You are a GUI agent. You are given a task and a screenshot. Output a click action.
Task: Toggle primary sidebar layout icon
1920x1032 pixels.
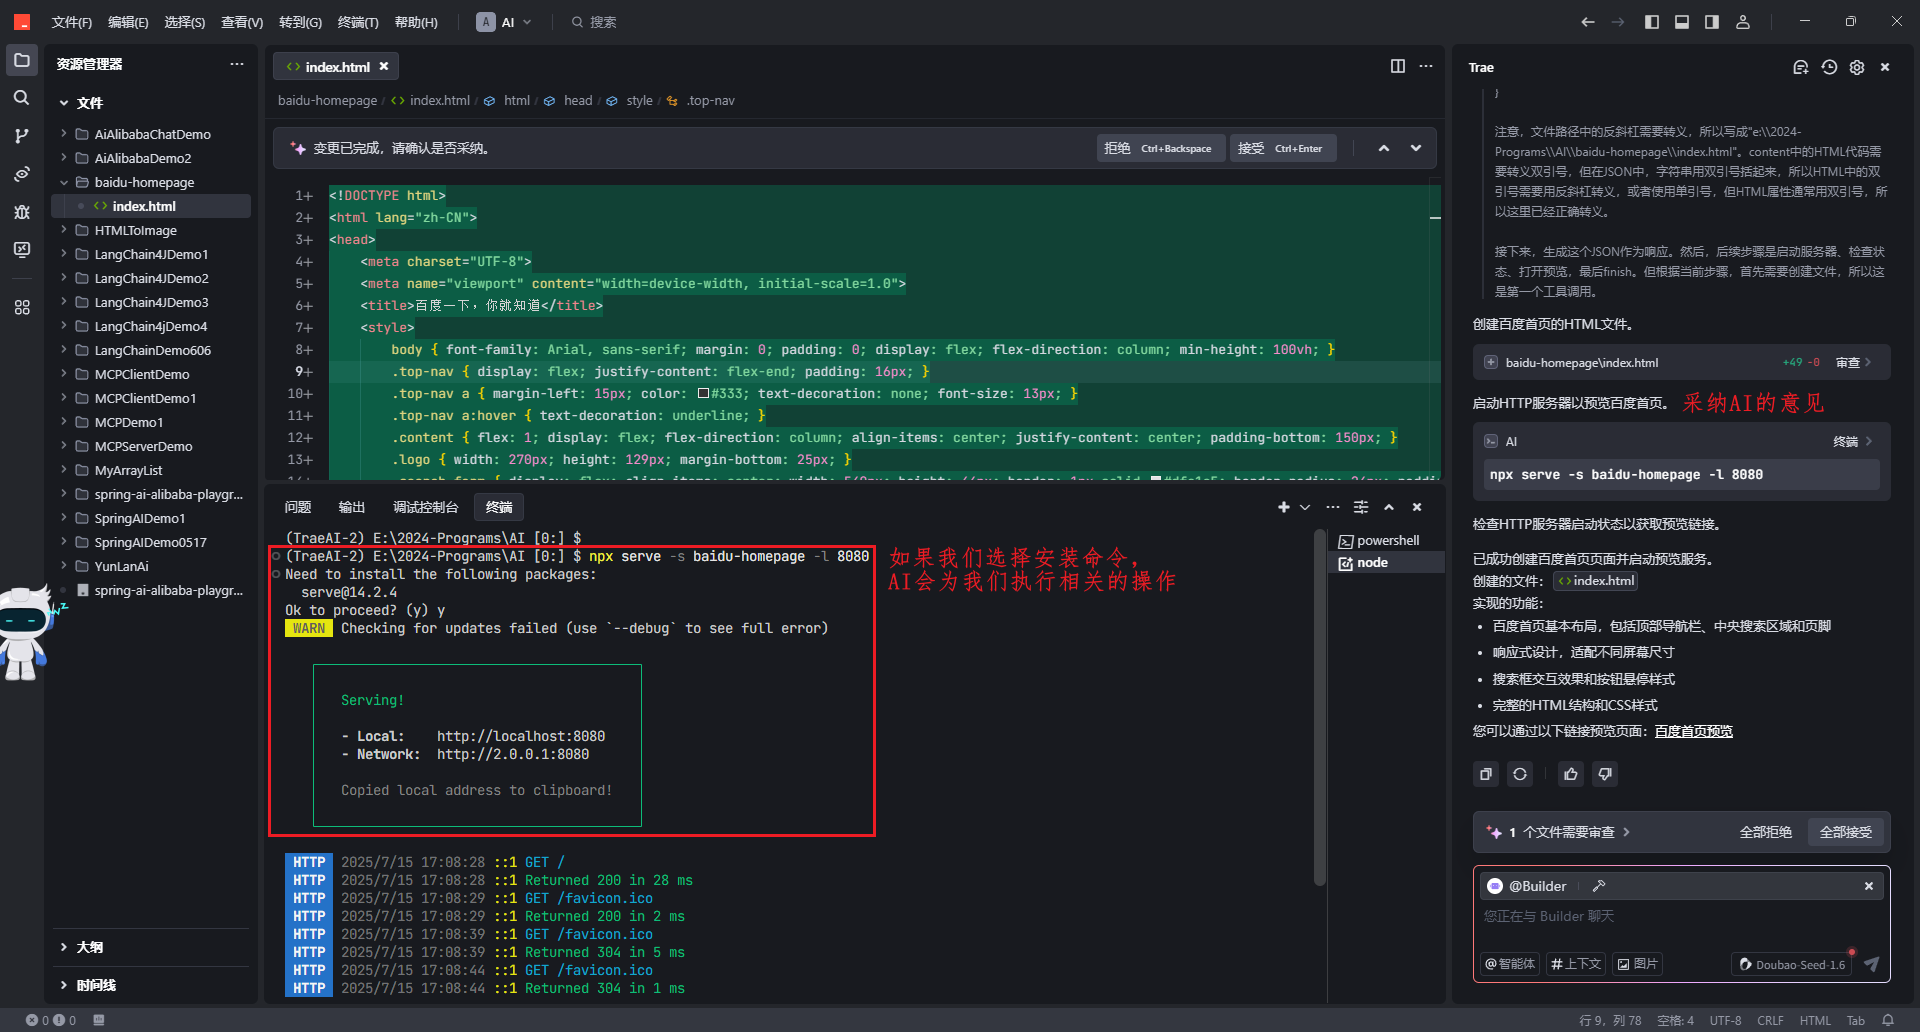1652,22
